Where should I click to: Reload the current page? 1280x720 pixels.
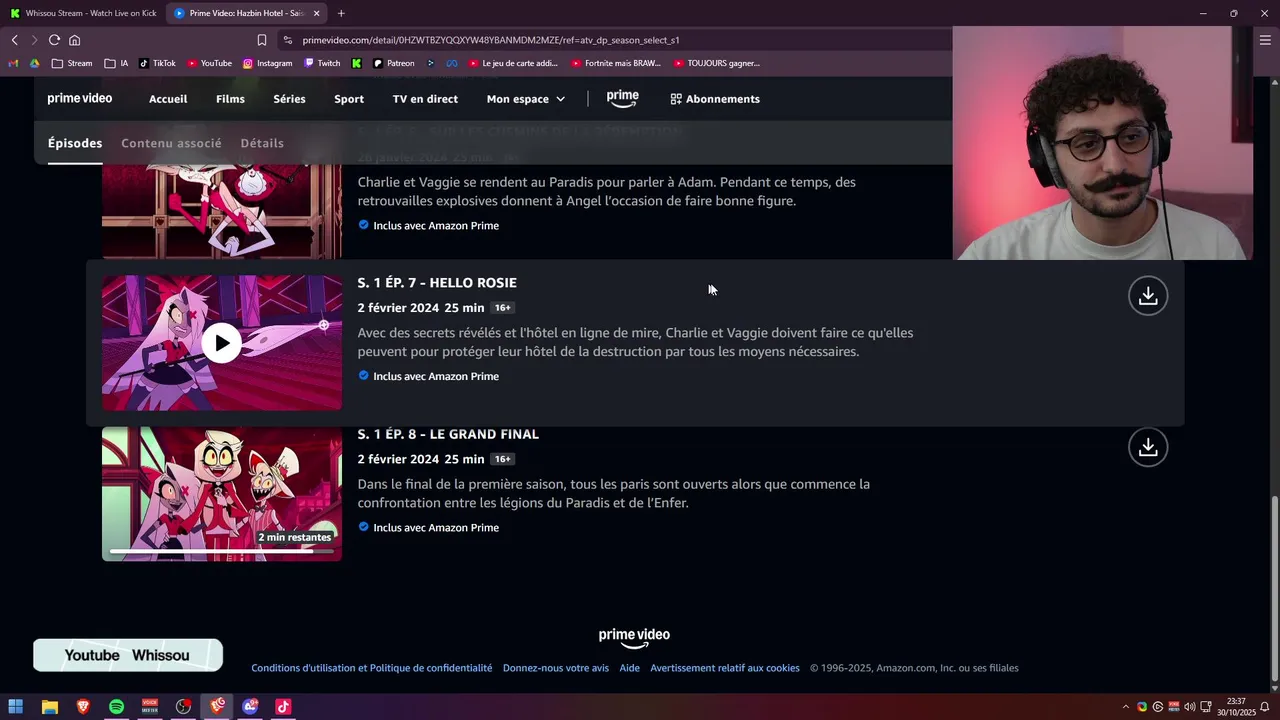click(54, 40)
